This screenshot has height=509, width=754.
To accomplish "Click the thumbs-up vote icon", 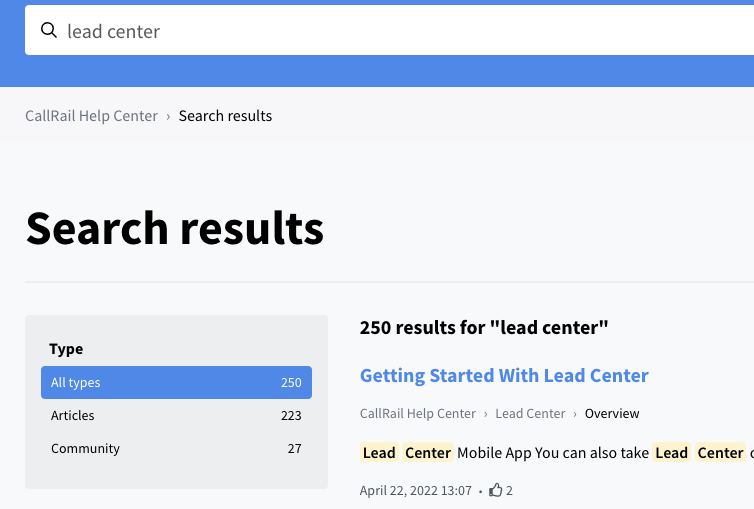I will tap(495, 490).
